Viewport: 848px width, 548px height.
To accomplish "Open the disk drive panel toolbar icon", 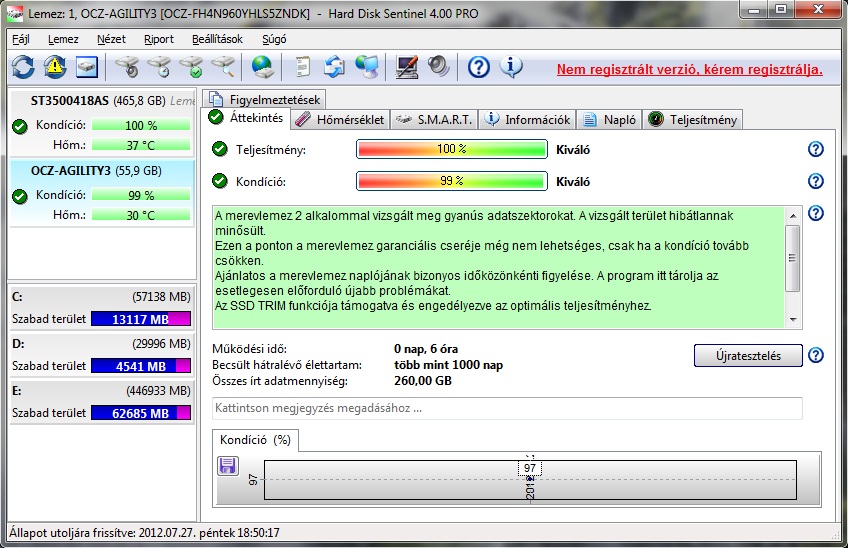I will pyautogui.click(x=87, y=68).
